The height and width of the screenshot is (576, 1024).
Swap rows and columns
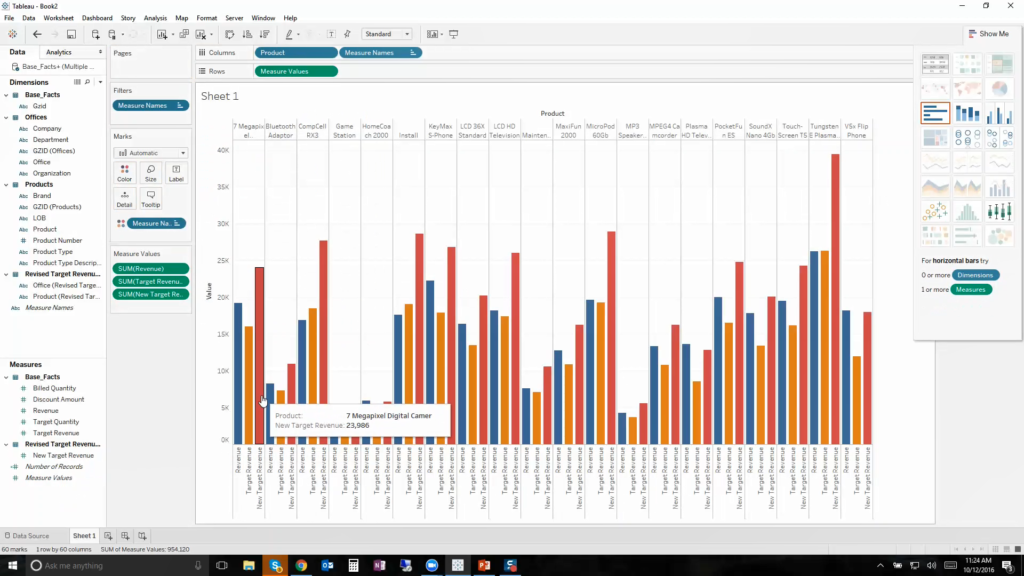pos(229,34)
